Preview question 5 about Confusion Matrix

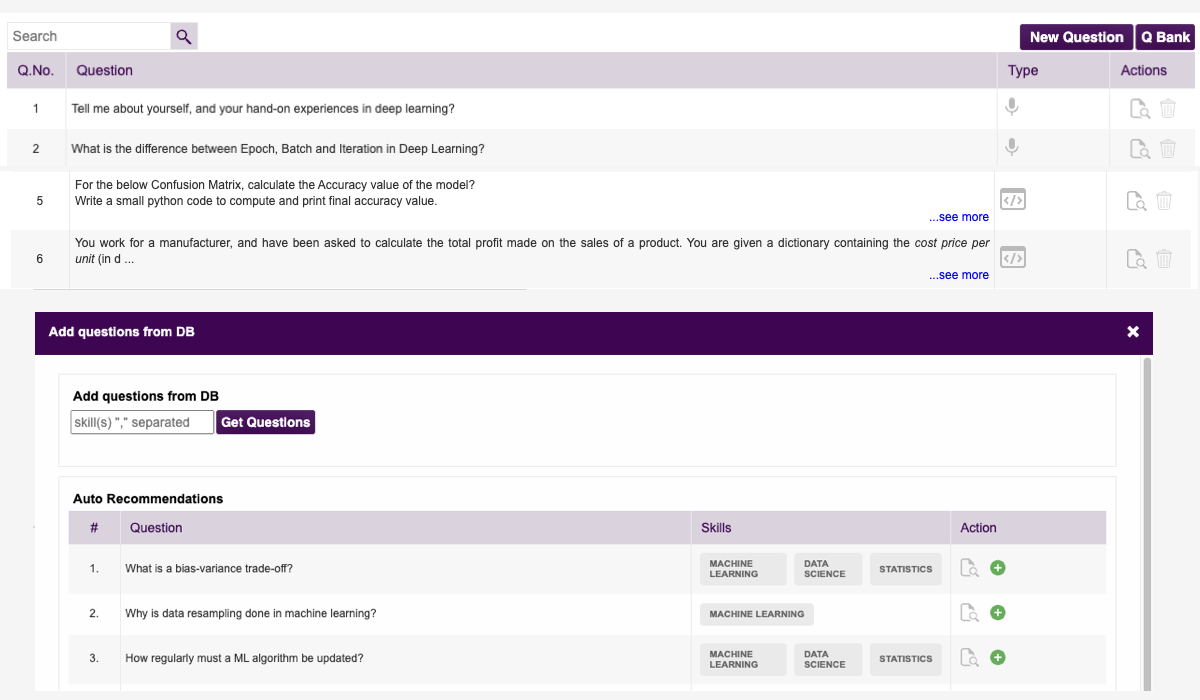(1136, 201)
